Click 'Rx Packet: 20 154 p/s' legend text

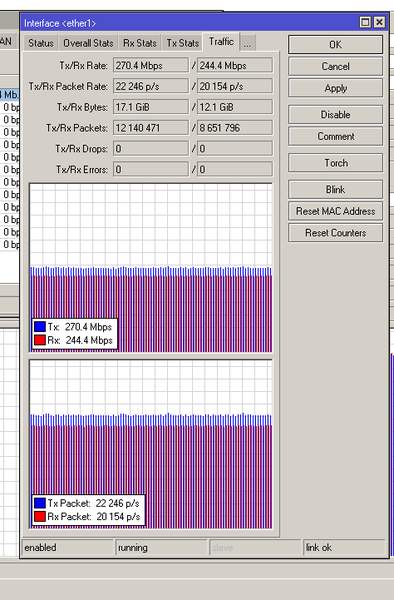pos(94,517)
